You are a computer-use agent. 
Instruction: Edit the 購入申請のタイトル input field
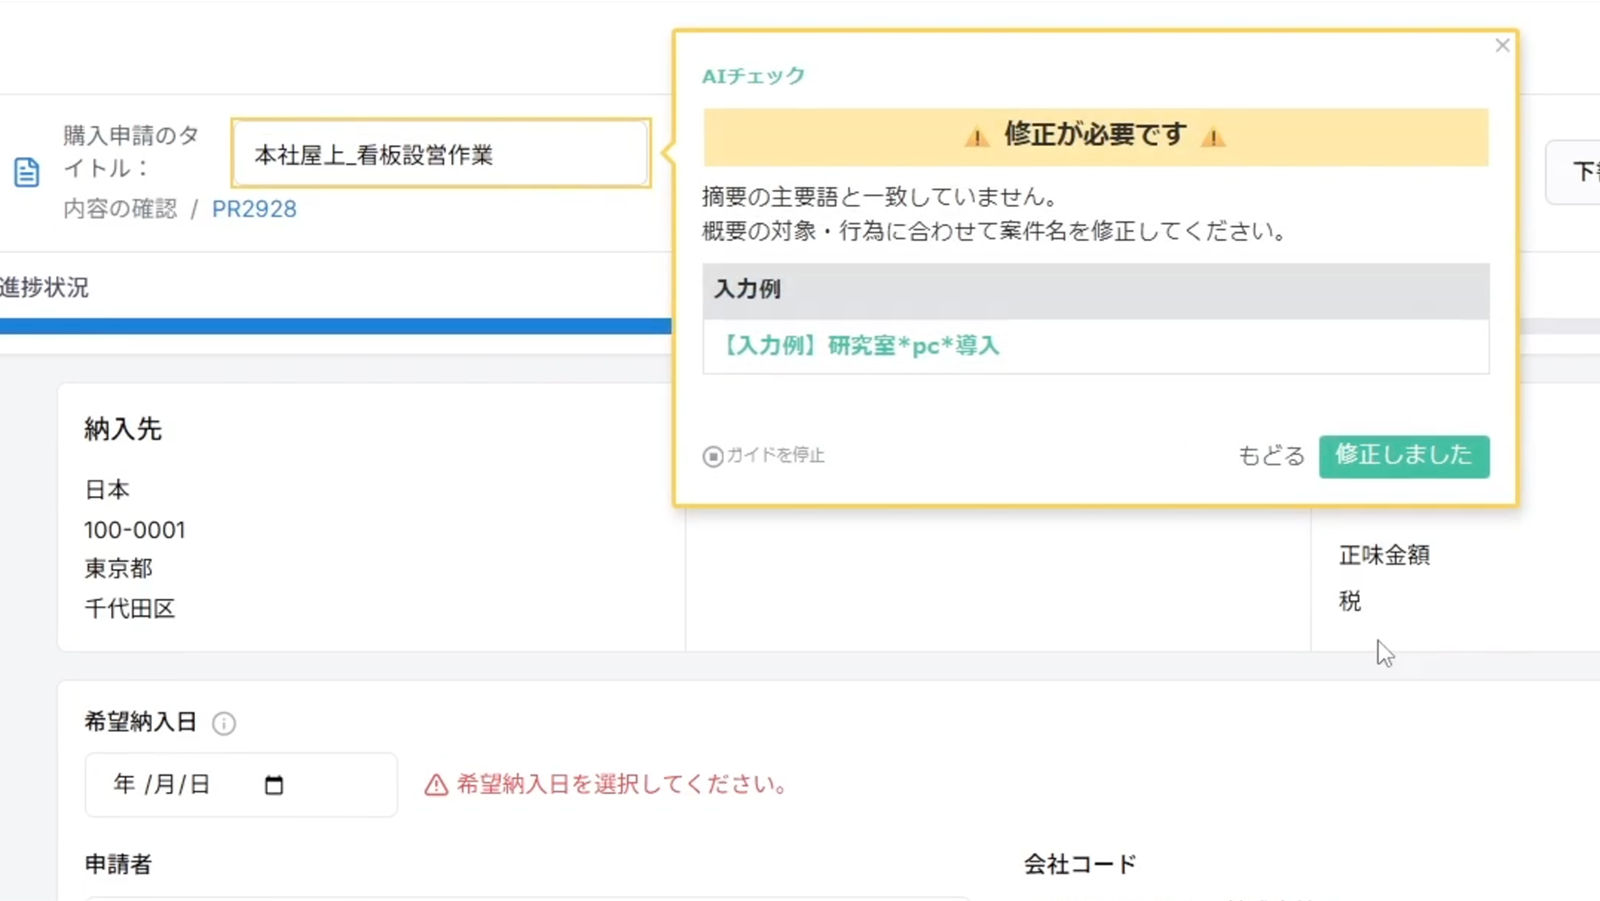441,154
